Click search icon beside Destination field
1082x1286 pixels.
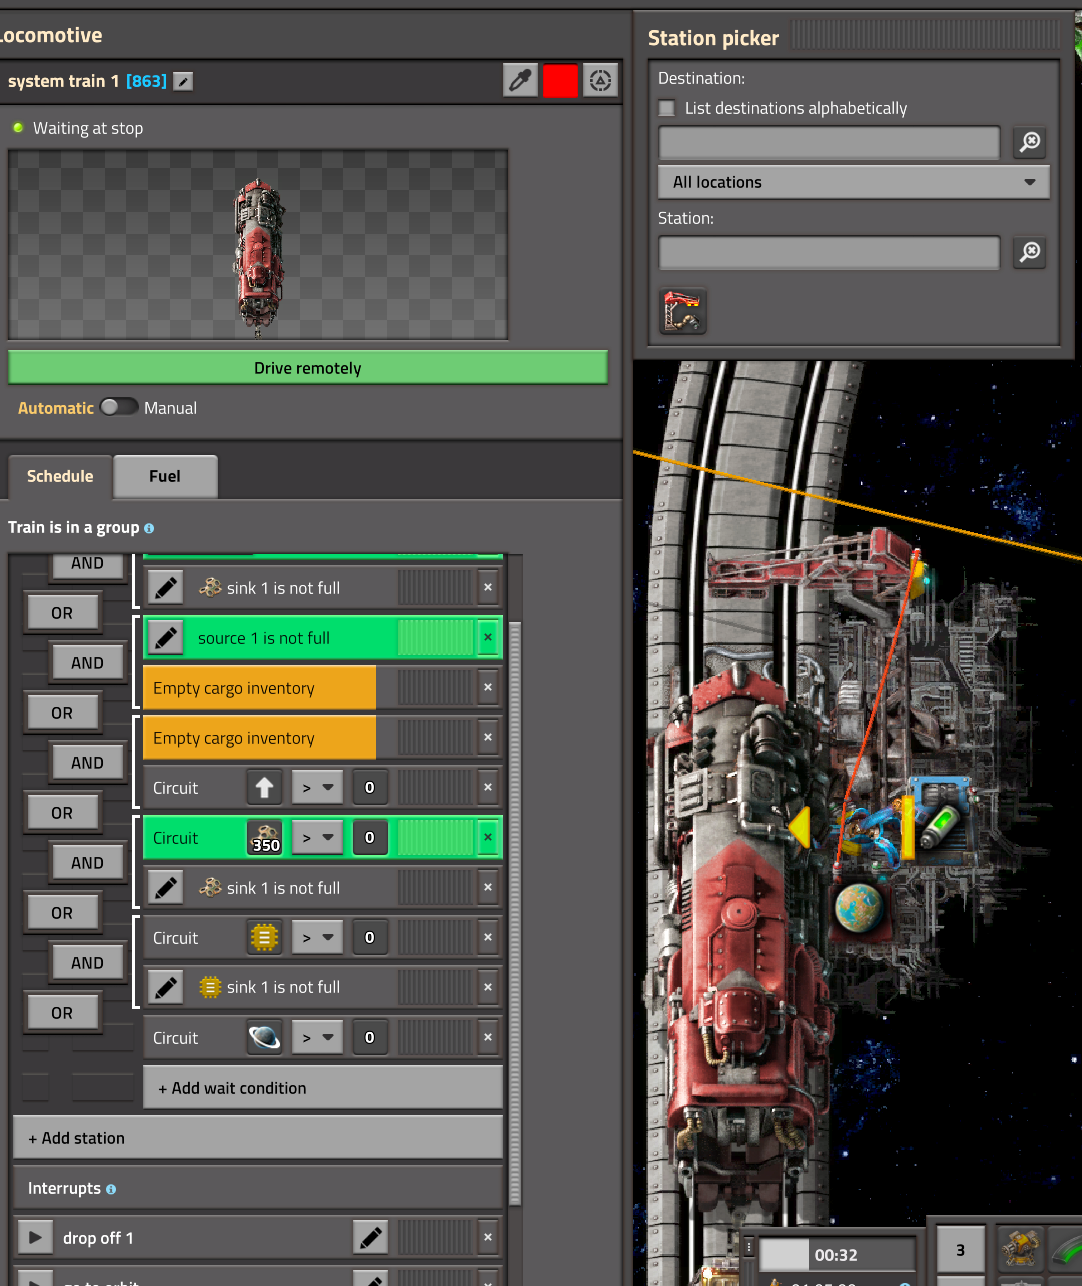[1030, 143]
